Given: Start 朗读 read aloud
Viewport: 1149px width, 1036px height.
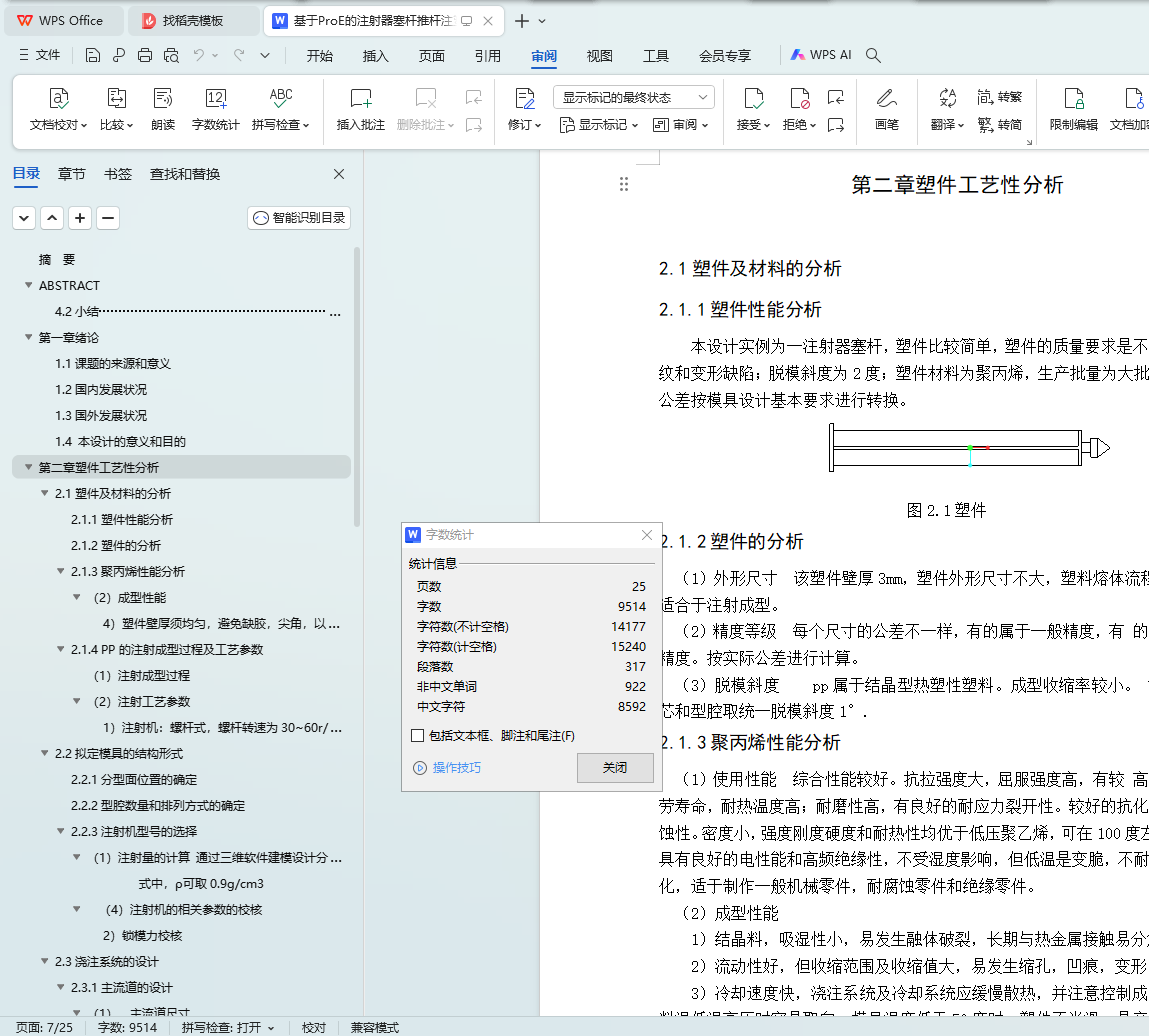Looking at the screenshot, I should (163, 98).
